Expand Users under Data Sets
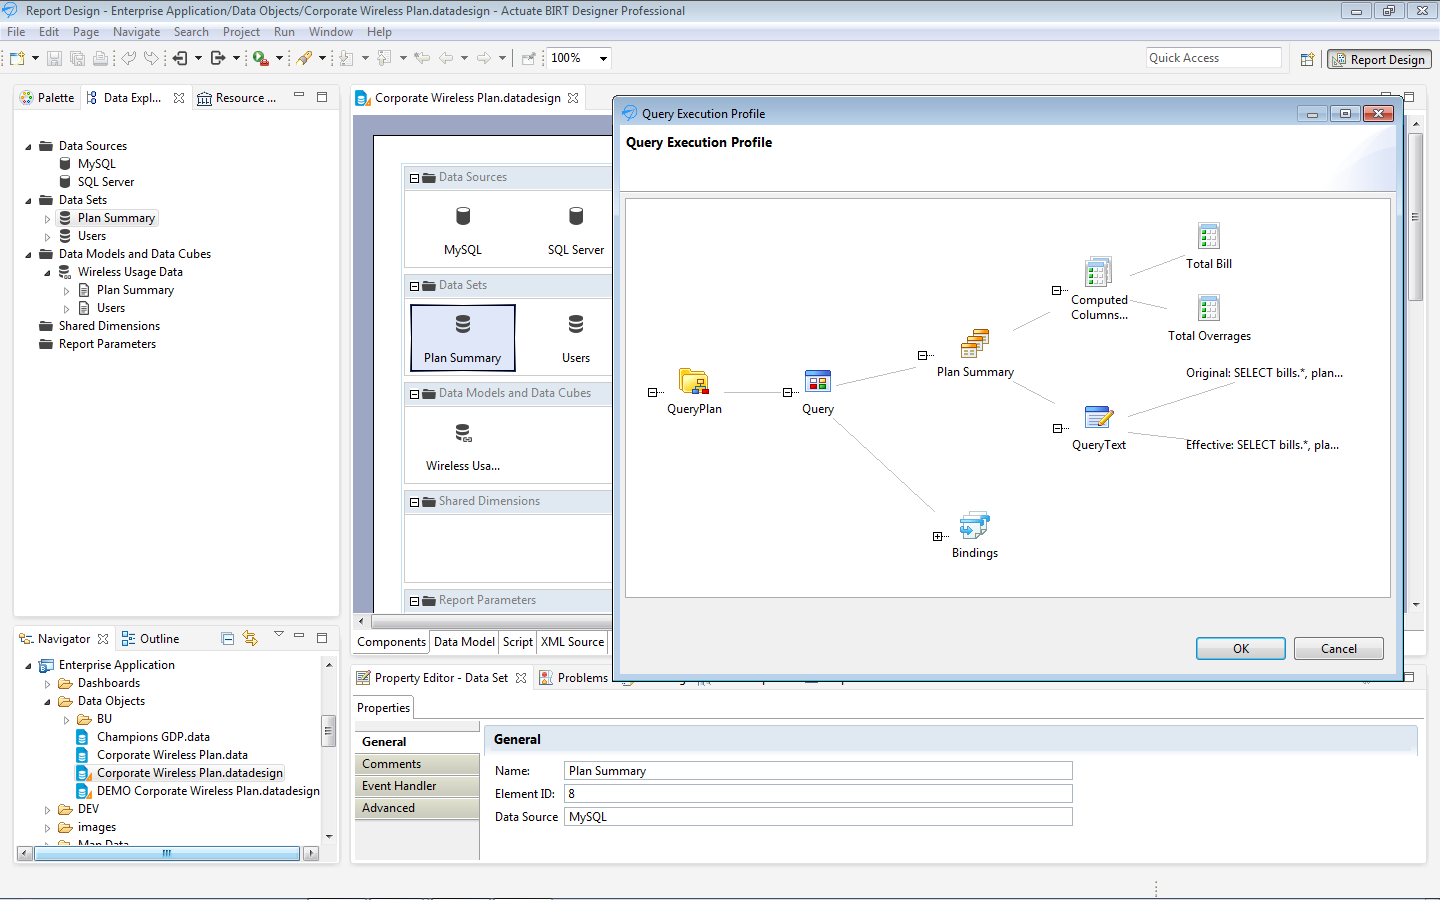The image size is (1440, 900). point(47,236)
